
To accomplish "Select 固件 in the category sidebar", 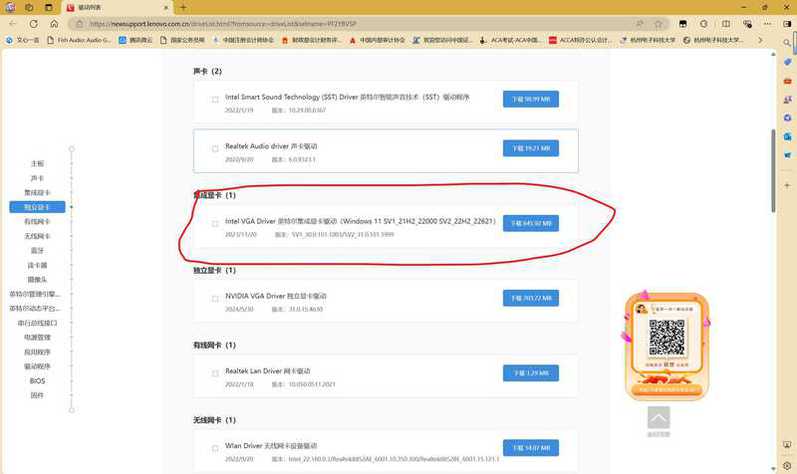I will point(37,395).
